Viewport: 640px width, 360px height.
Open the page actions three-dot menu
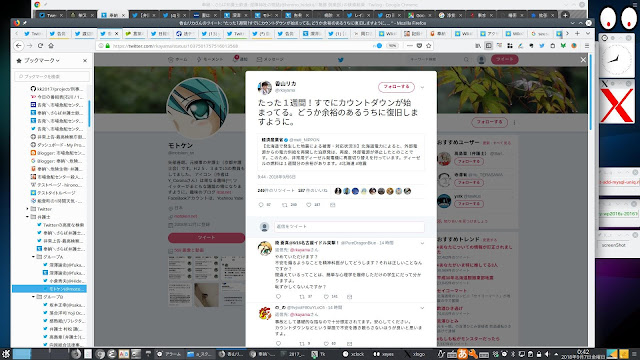coord(410,46)
